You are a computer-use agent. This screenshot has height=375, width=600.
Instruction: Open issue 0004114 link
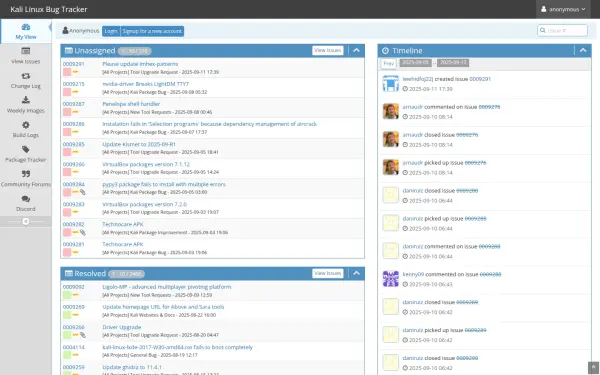[x=73, y=347]
